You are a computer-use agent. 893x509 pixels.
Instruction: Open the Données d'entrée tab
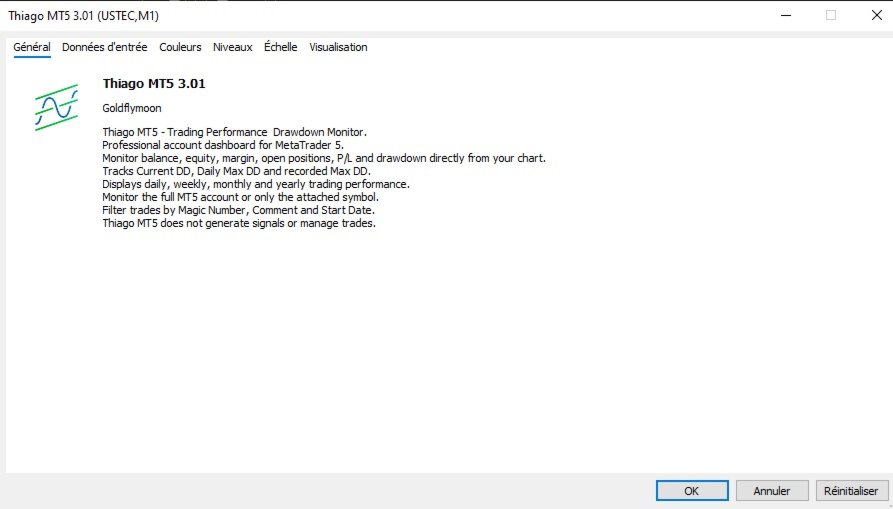point(105,47)
